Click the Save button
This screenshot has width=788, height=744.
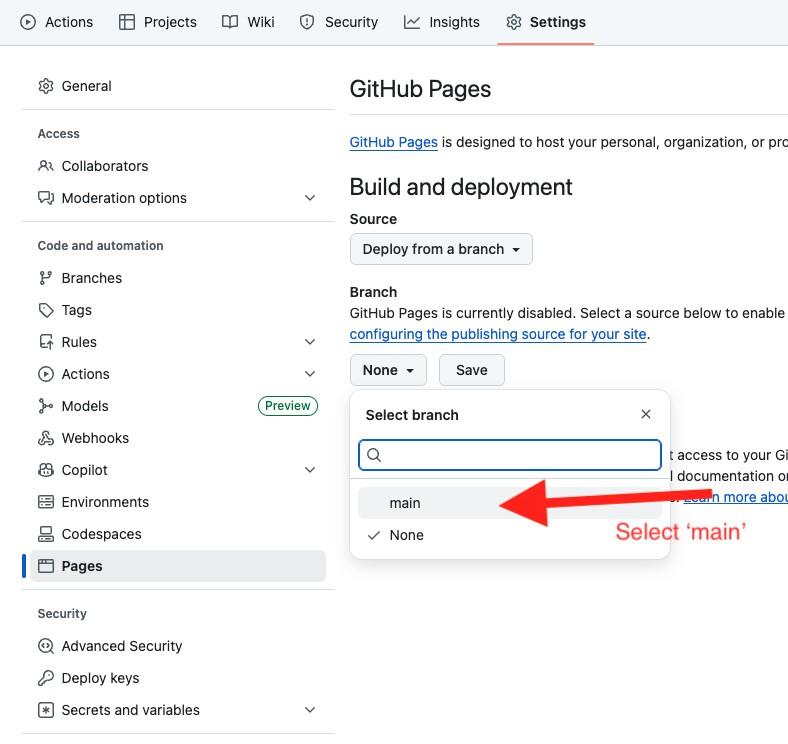471,370
